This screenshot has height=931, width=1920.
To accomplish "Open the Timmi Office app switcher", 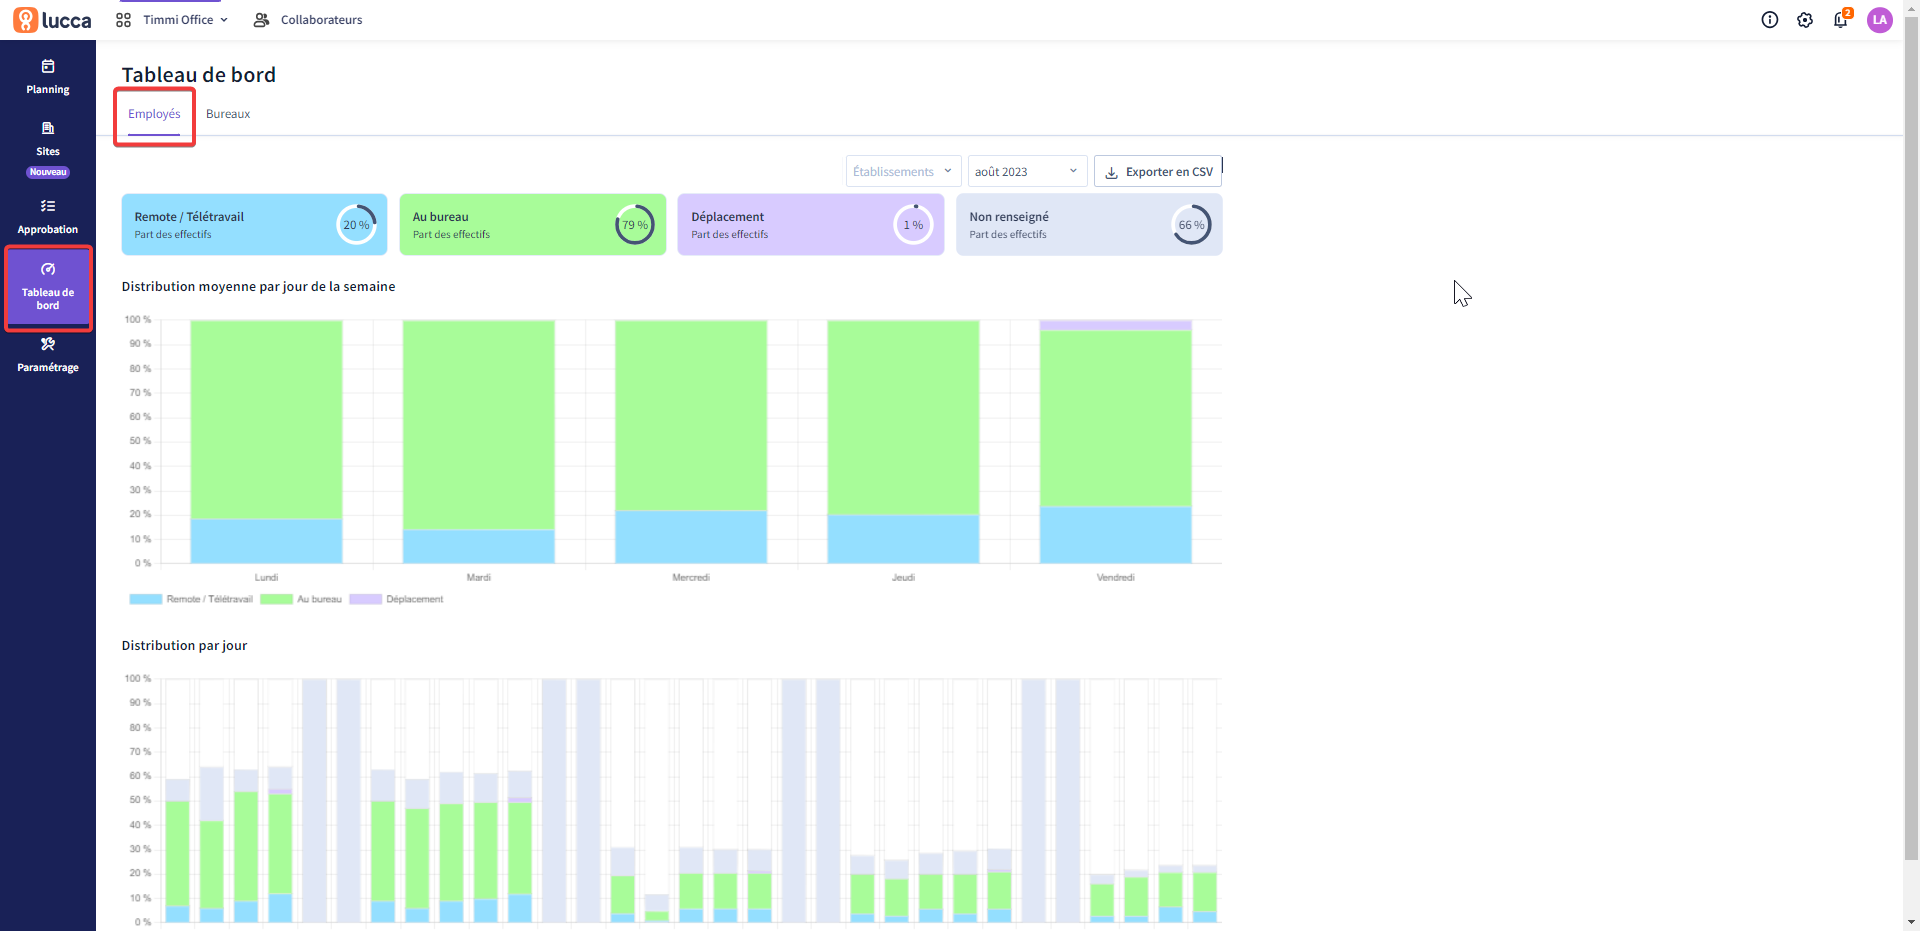I will click(x=172, y=20).
